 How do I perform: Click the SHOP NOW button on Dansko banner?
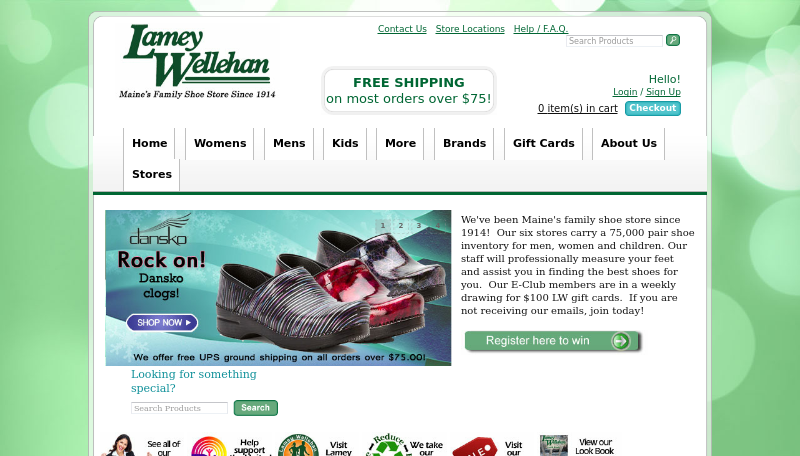tap(162, 322)
